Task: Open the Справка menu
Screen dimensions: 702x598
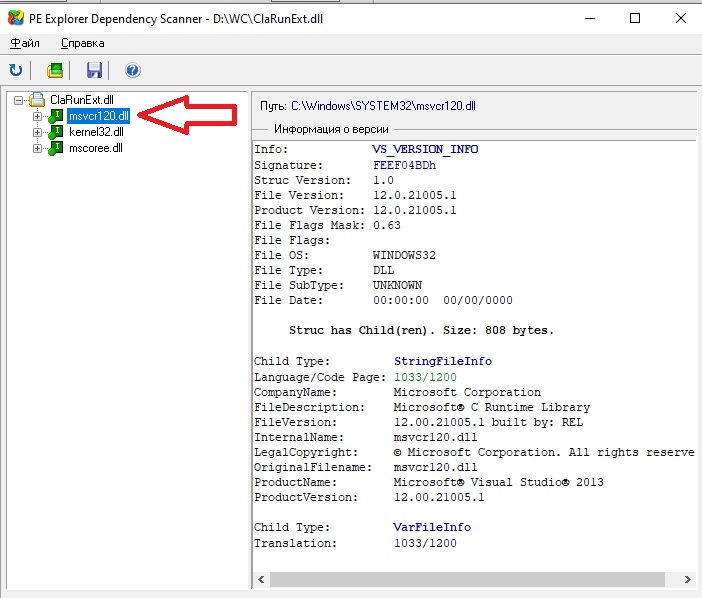Action: [82, 43]
